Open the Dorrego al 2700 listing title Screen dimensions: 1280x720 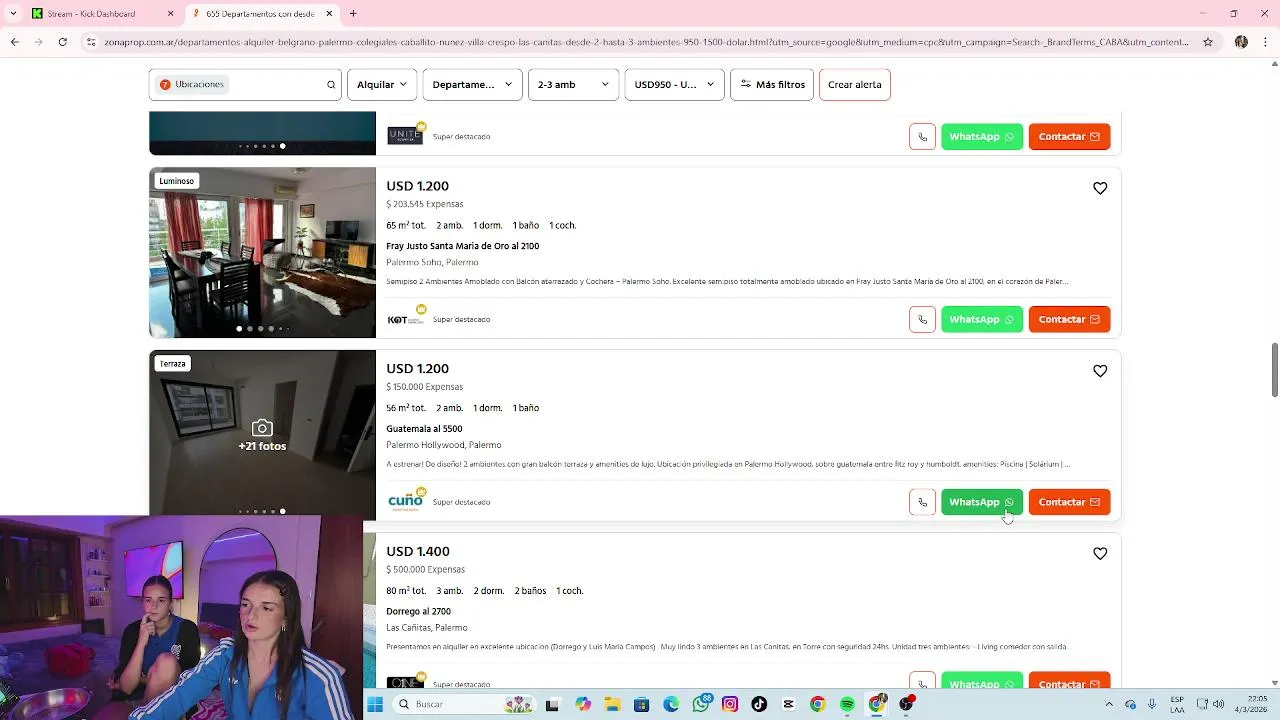[418, 611]
